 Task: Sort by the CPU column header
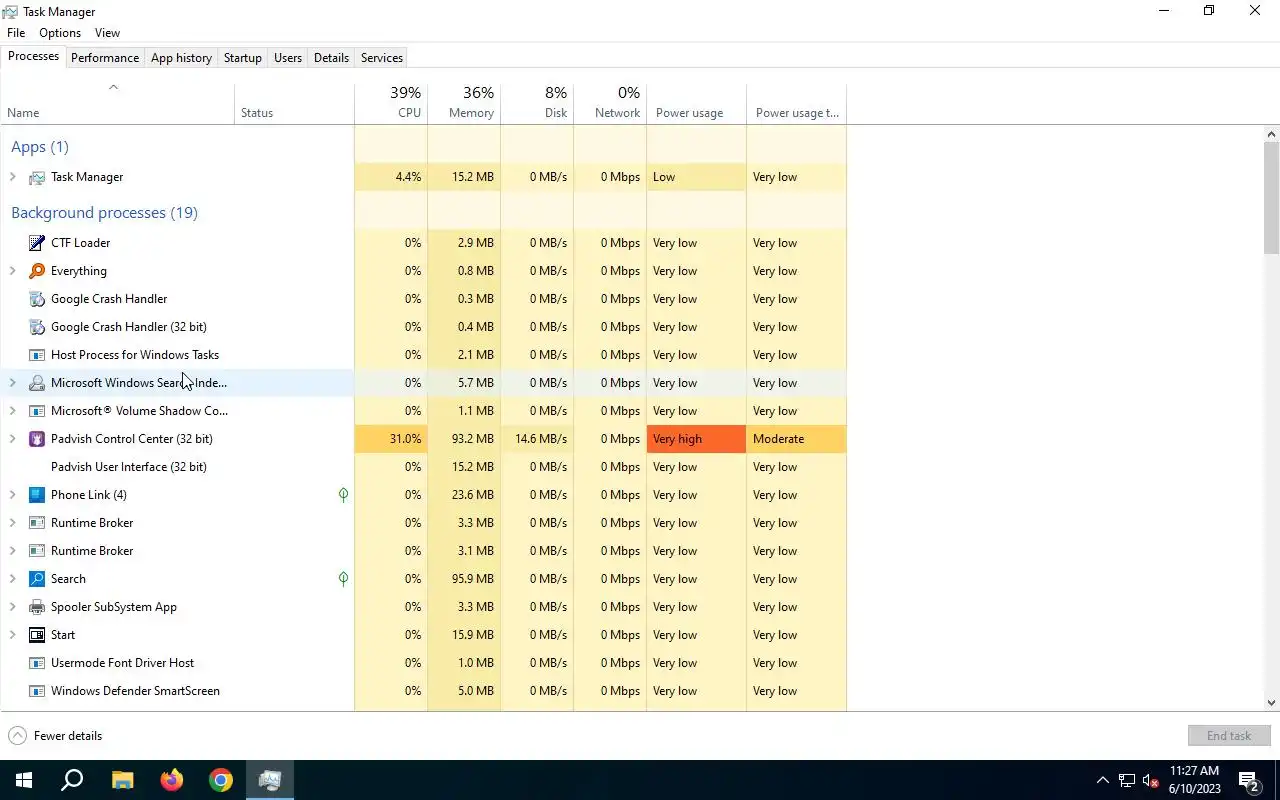[391, 102]
